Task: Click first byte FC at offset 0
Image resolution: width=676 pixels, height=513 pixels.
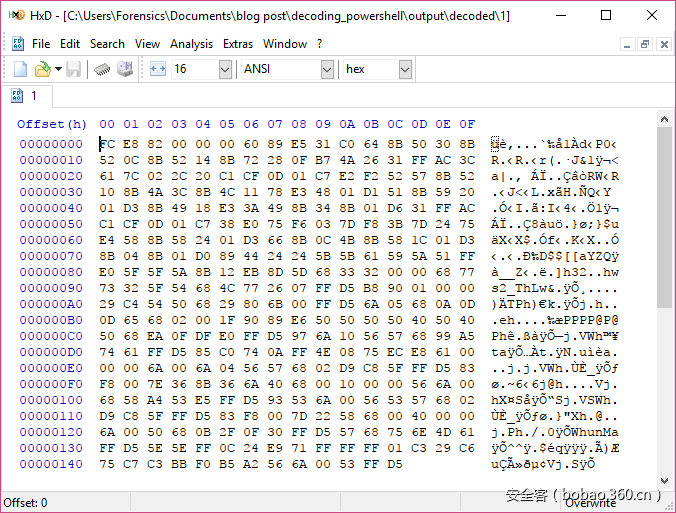Action: pos(107,144)
